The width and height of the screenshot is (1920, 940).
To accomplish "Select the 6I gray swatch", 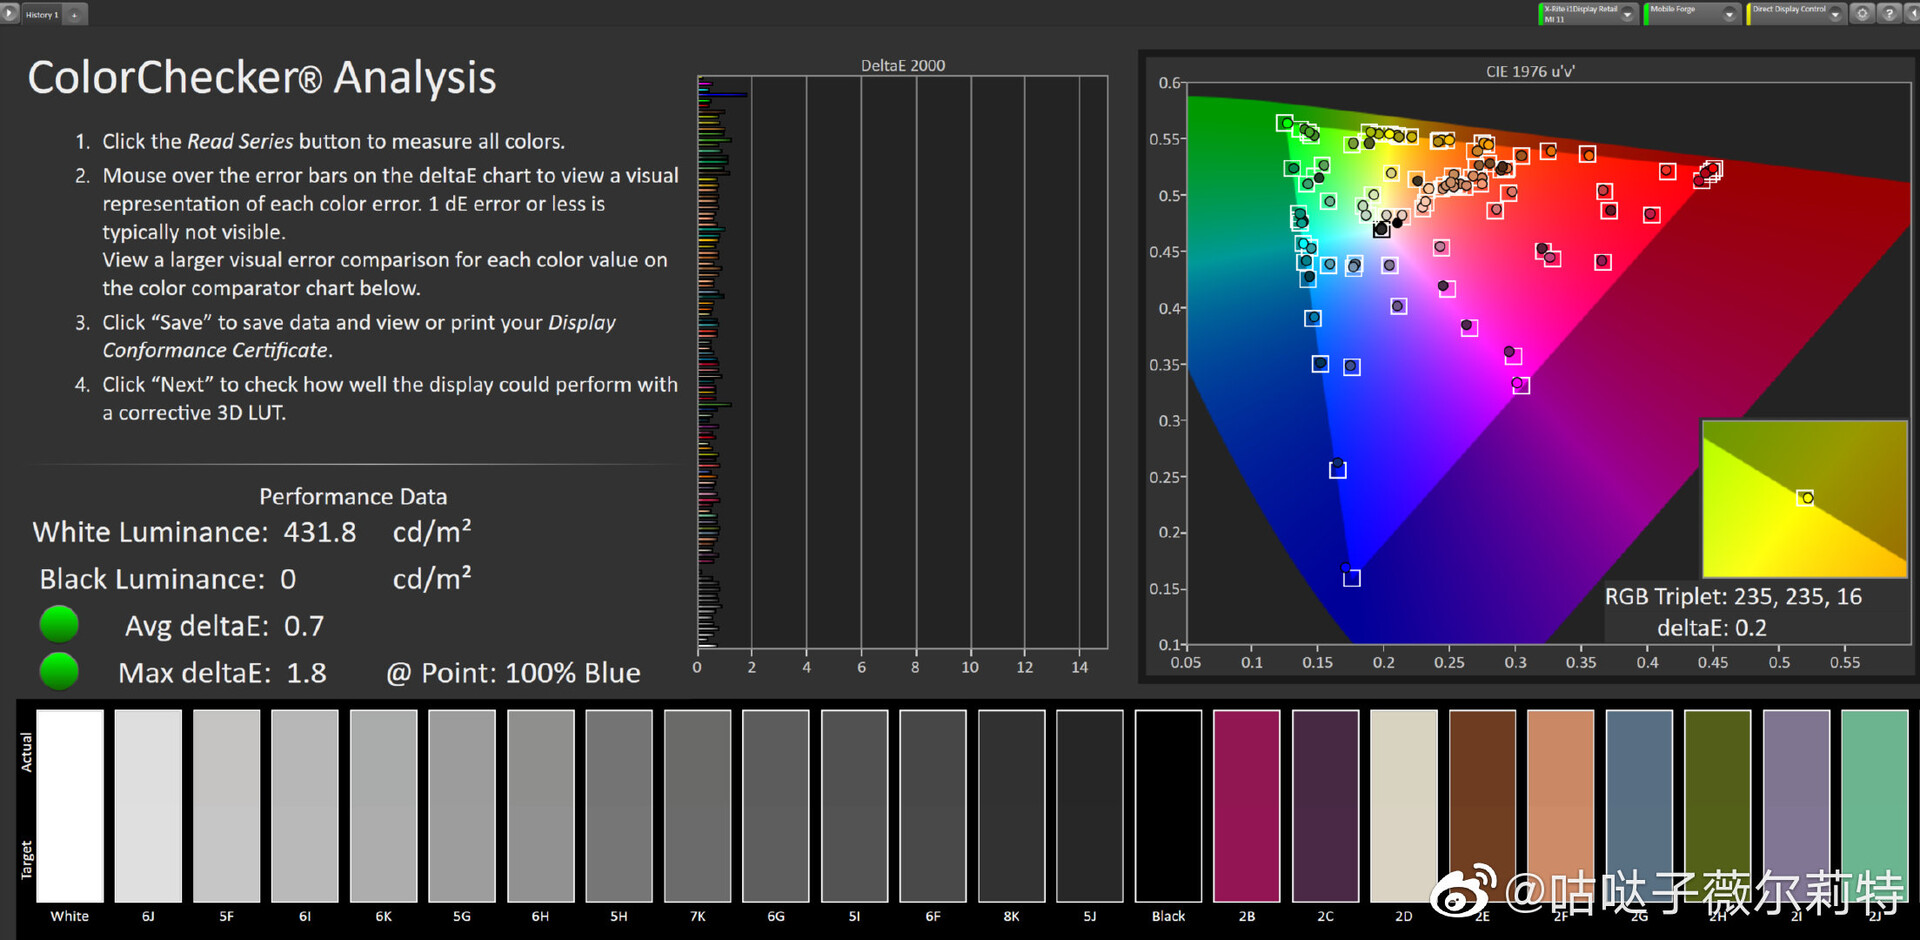I will pos(305,806).
